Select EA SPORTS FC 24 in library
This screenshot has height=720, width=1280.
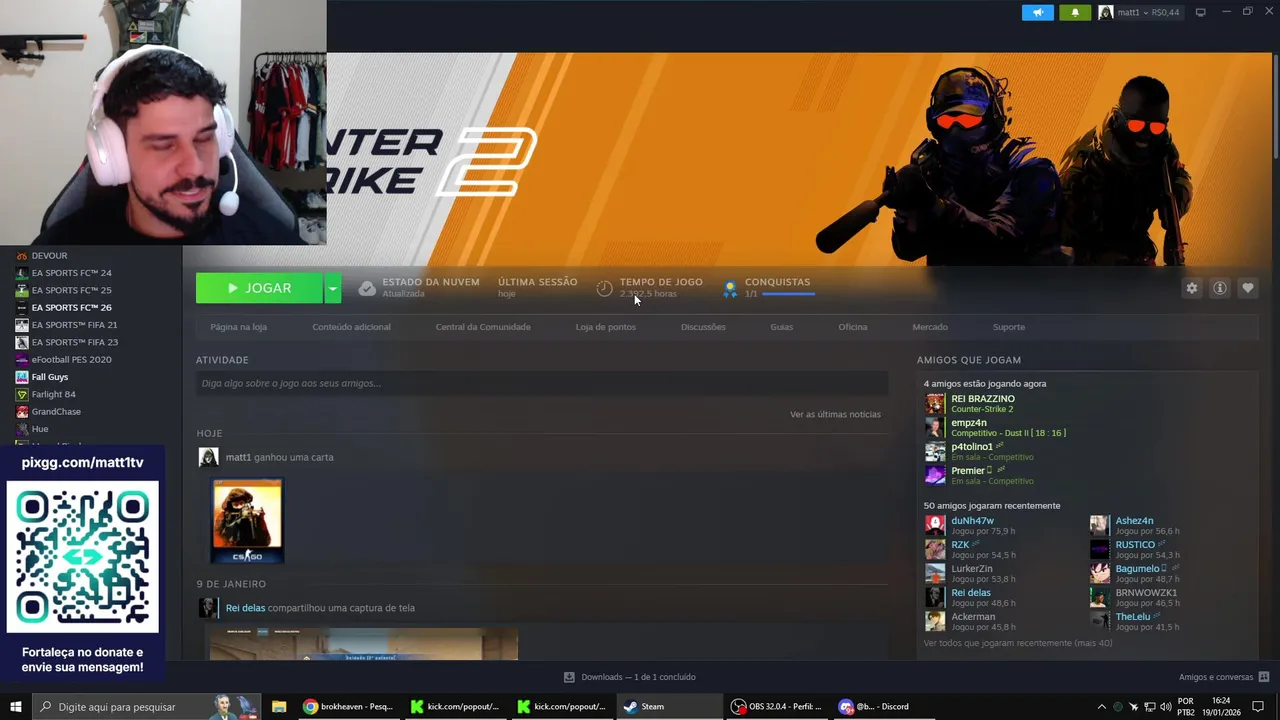point(71,273)
